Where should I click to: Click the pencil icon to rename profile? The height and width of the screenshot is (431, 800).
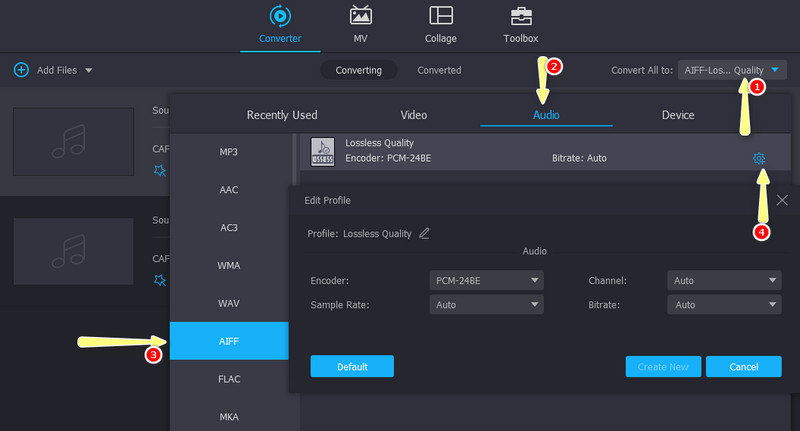click(x=424, y=233)
